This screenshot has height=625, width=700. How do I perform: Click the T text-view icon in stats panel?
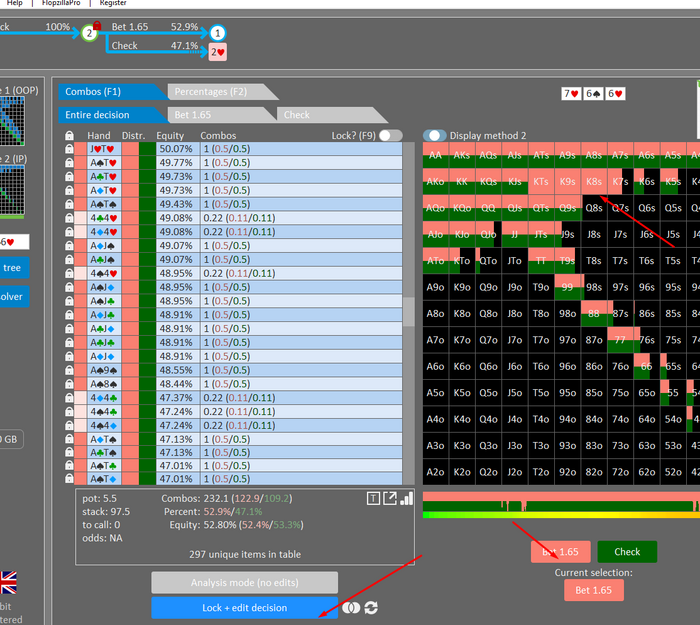tap(373, 498)
